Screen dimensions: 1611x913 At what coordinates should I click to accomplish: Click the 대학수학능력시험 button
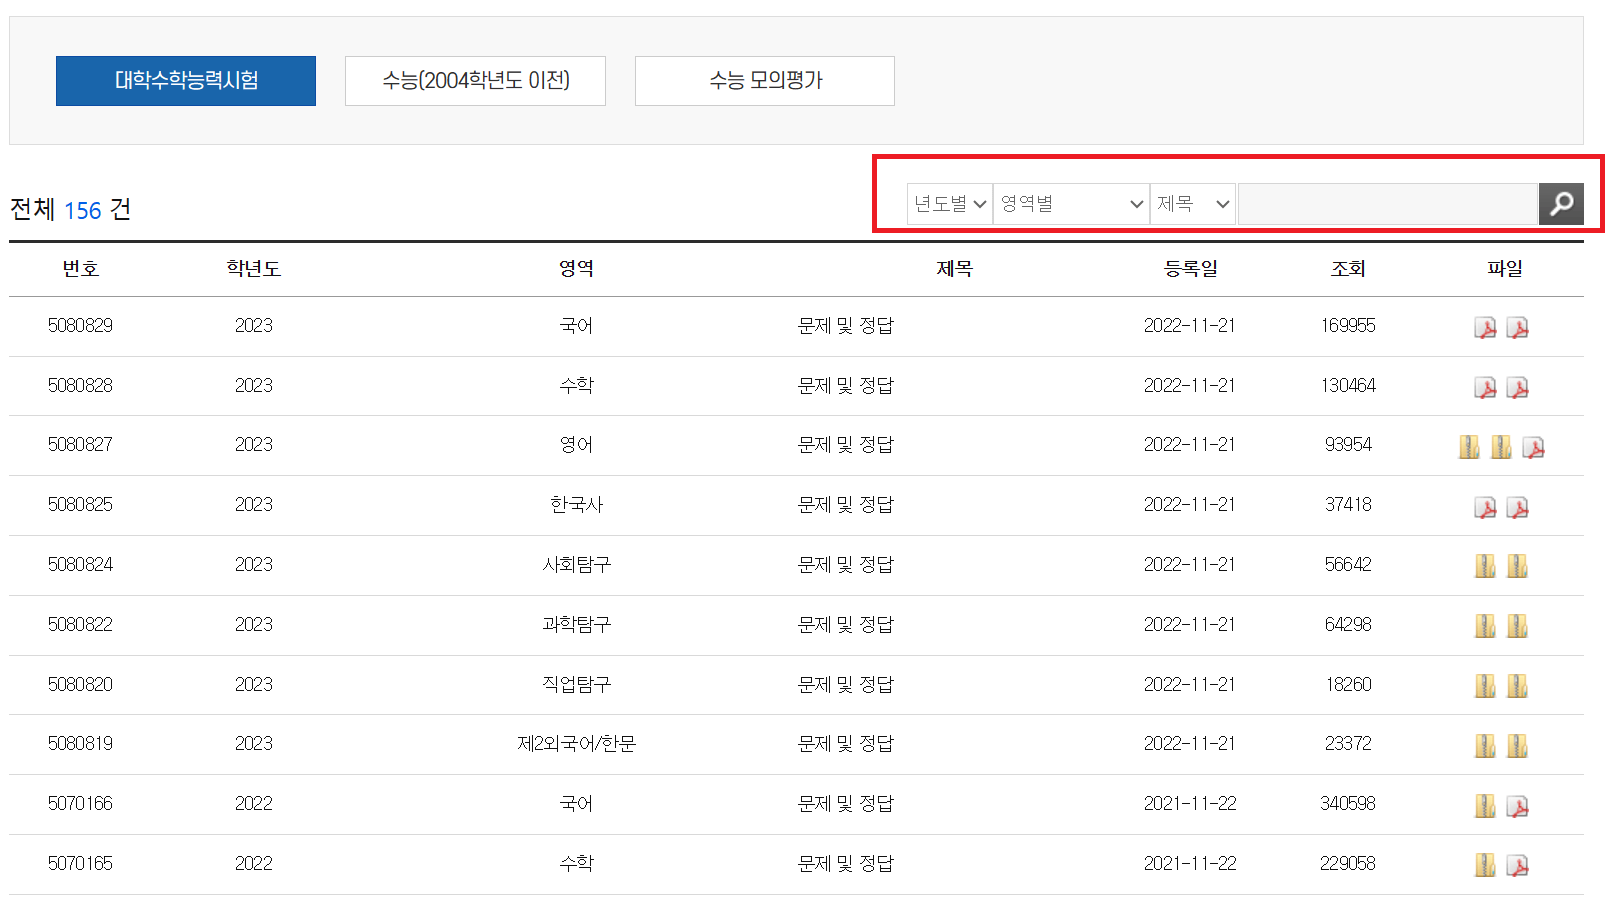pos(185,81)
